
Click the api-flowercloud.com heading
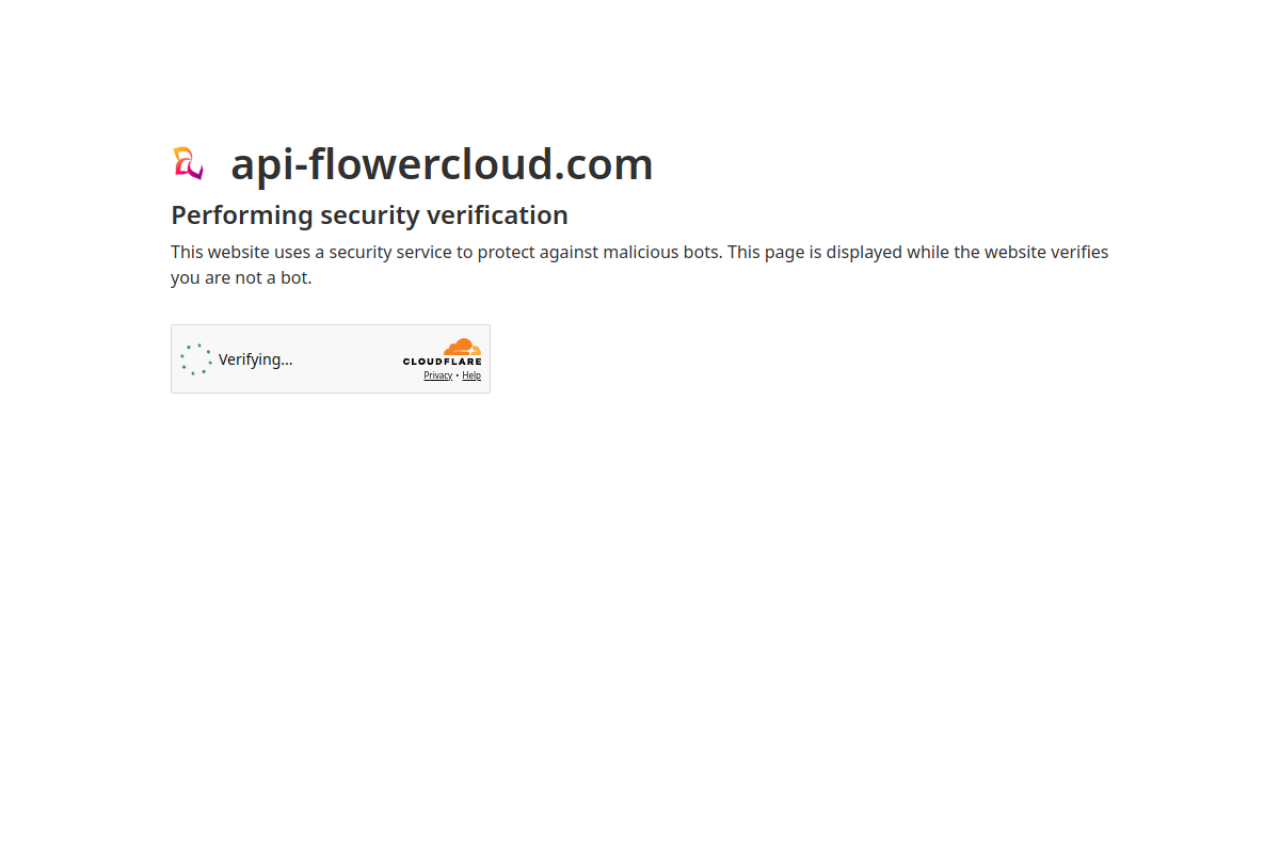point(442,164)
